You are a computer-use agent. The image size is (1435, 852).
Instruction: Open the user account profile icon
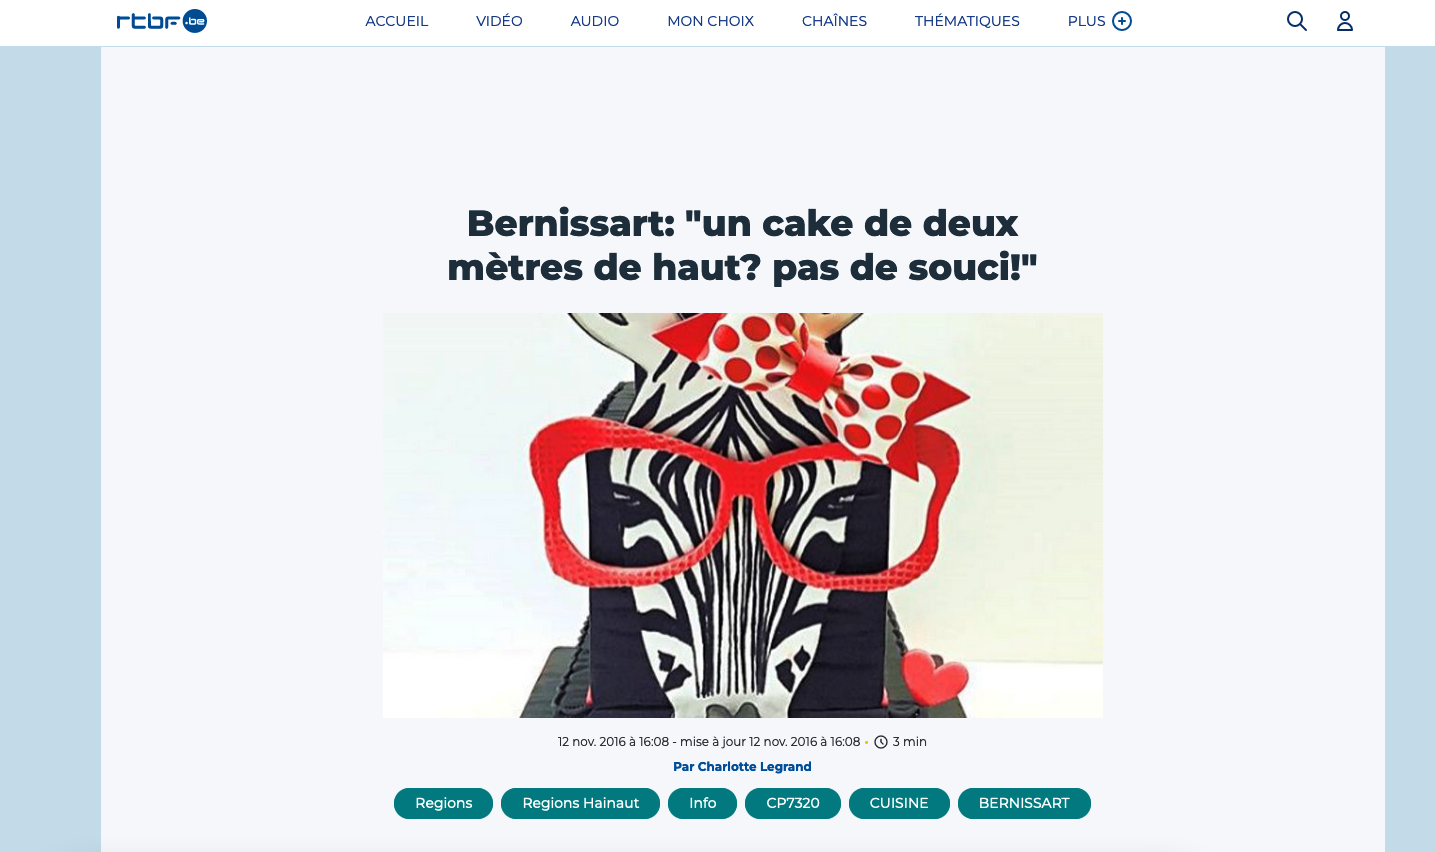1345,21
